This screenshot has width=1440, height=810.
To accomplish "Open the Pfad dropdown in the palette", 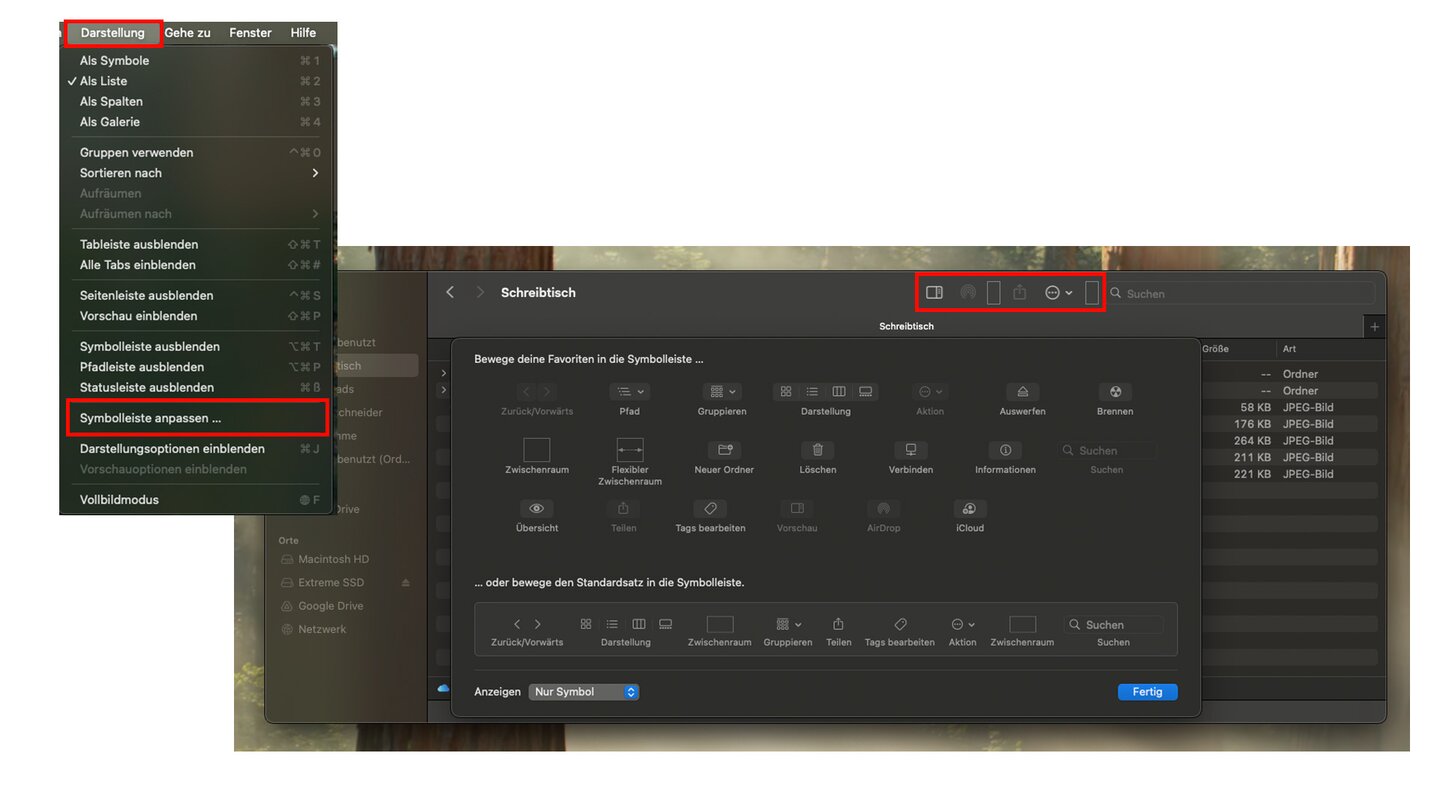I will click(x=630, y=392).
